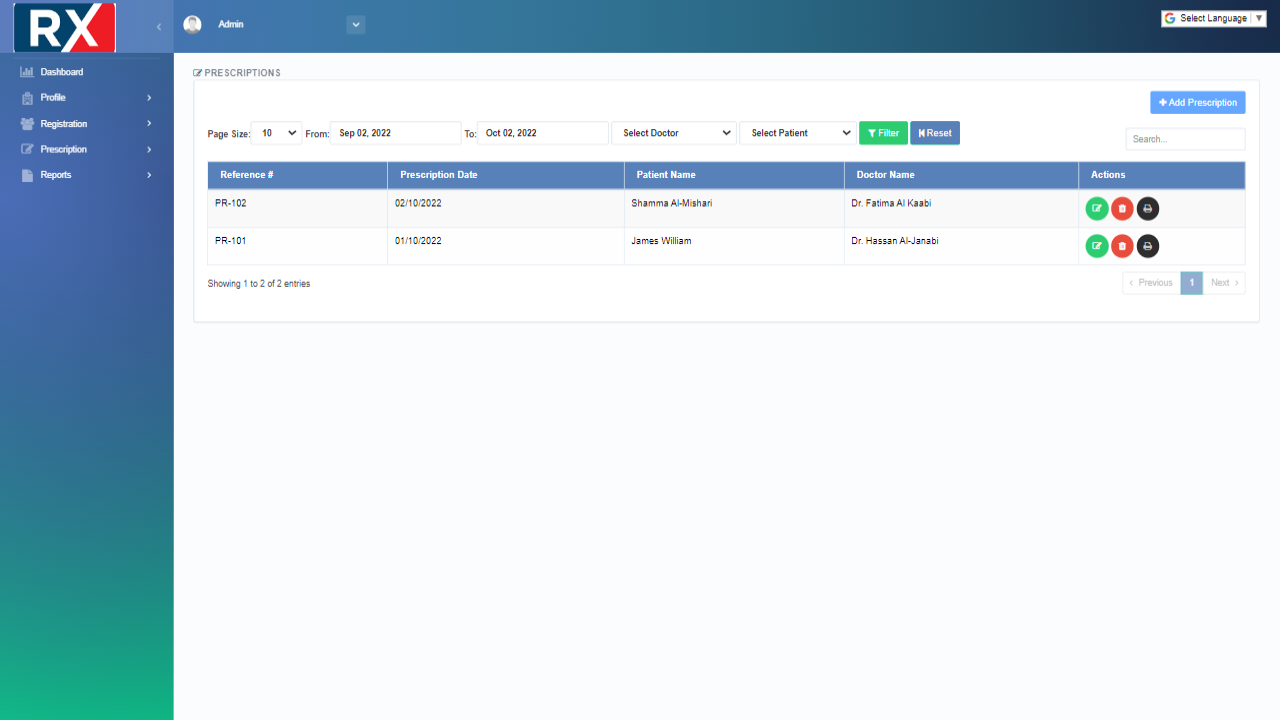Click the Search input field
The height and width of the screenshot is (720, 1280).
click(x=1185, y=139)
